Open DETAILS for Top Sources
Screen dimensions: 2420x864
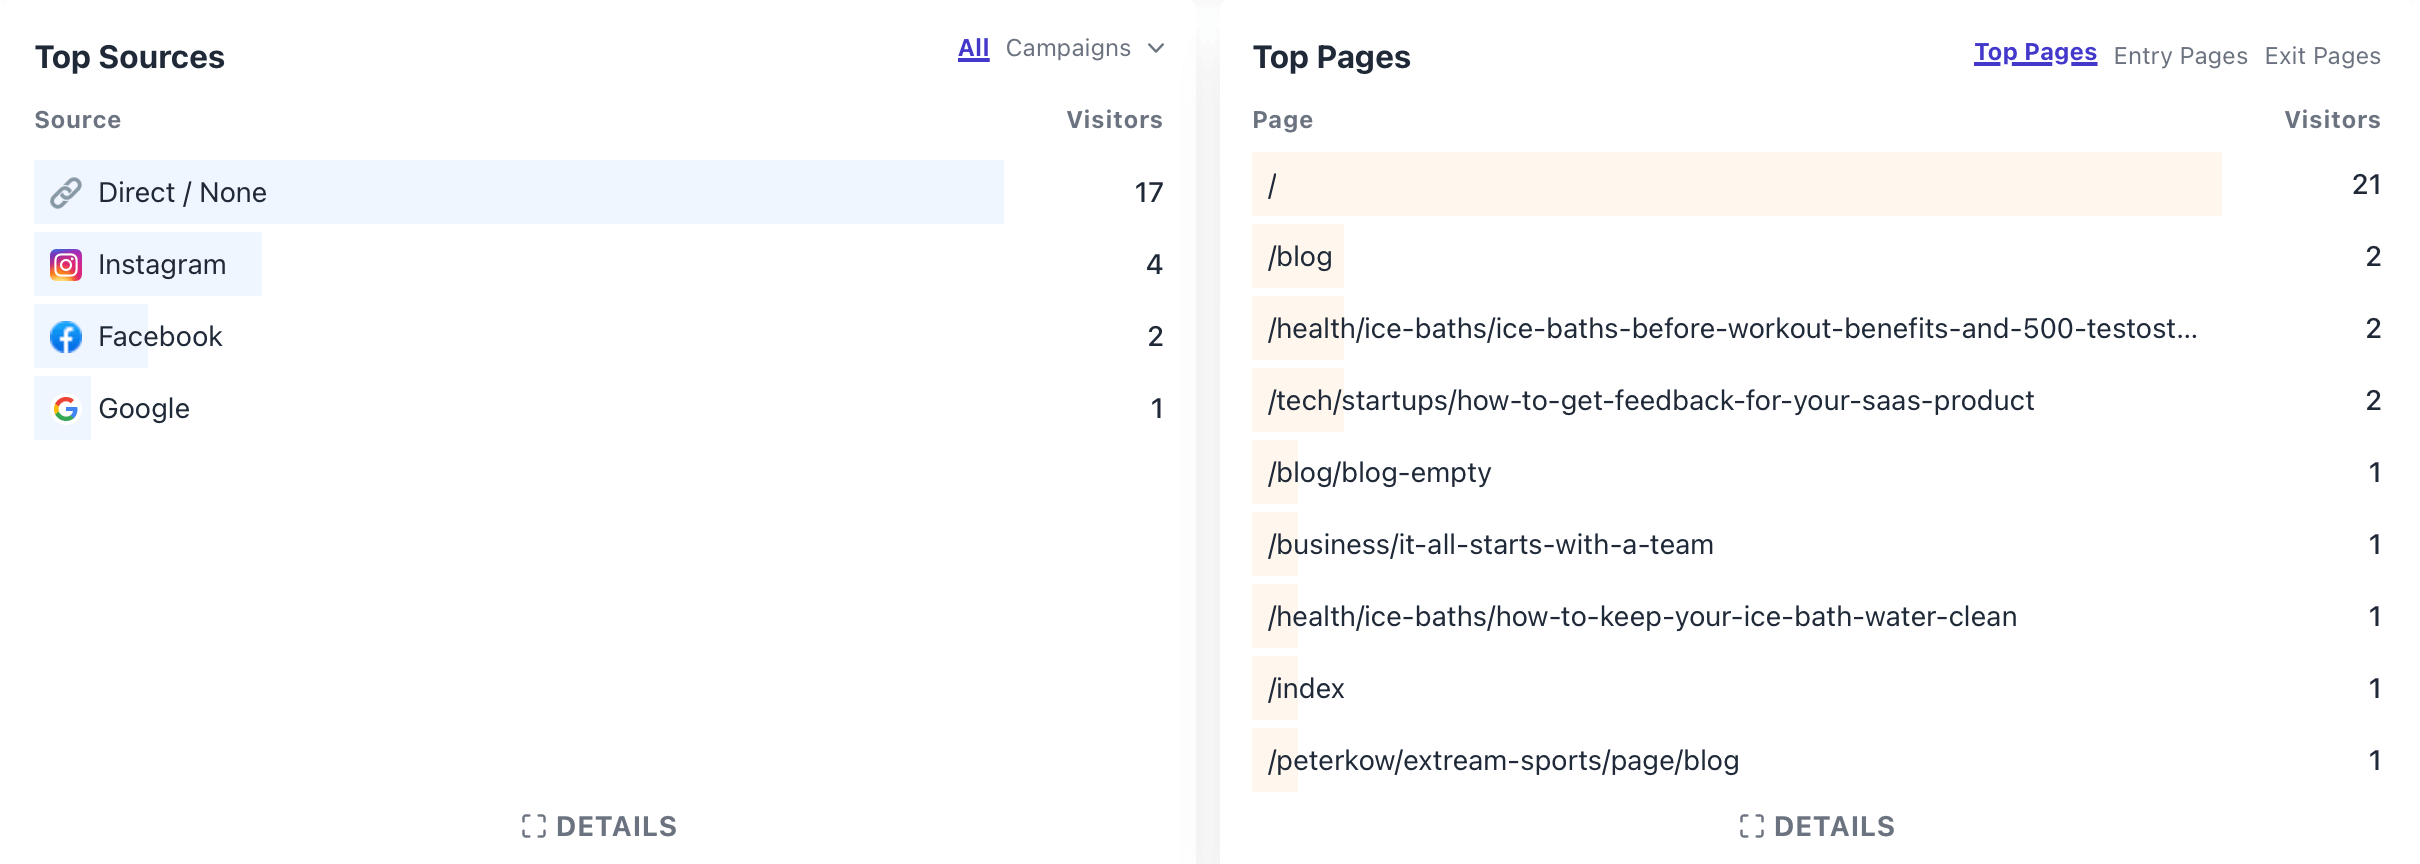(616, 826)
